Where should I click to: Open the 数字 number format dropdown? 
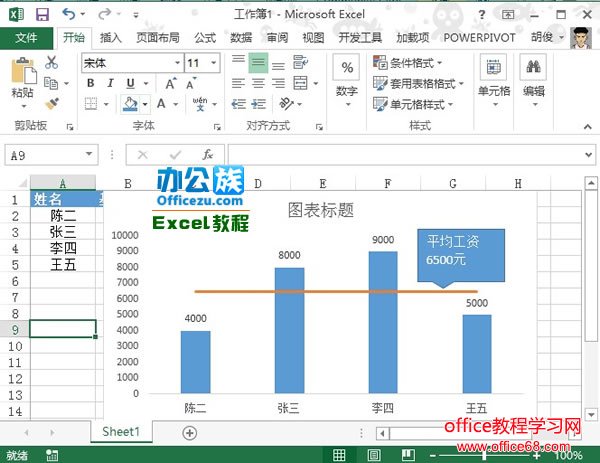pyautogui.click(x=347, y=82)
